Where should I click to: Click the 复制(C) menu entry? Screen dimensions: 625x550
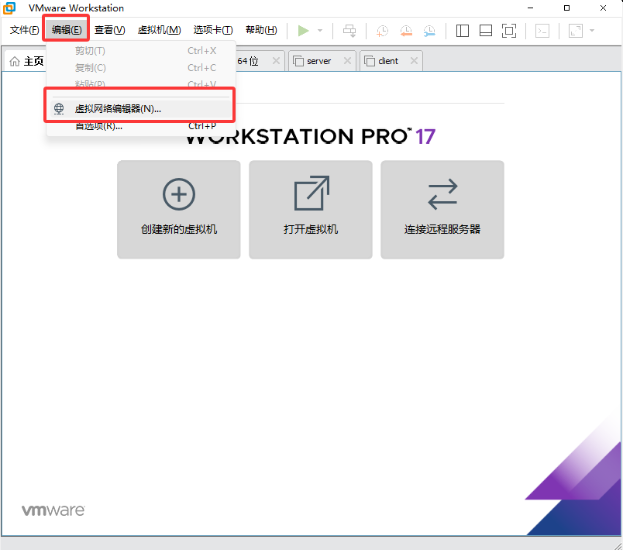click(x=139, y=68)
